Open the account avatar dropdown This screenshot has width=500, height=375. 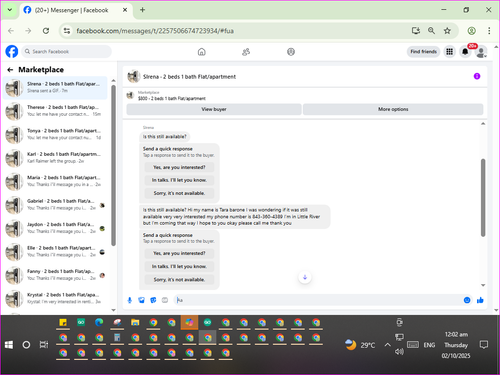[x=481, y=52]
